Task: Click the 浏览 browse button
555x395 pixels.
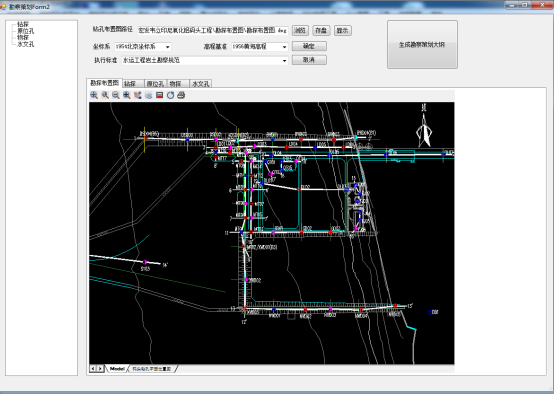Action: coord(300,30)
